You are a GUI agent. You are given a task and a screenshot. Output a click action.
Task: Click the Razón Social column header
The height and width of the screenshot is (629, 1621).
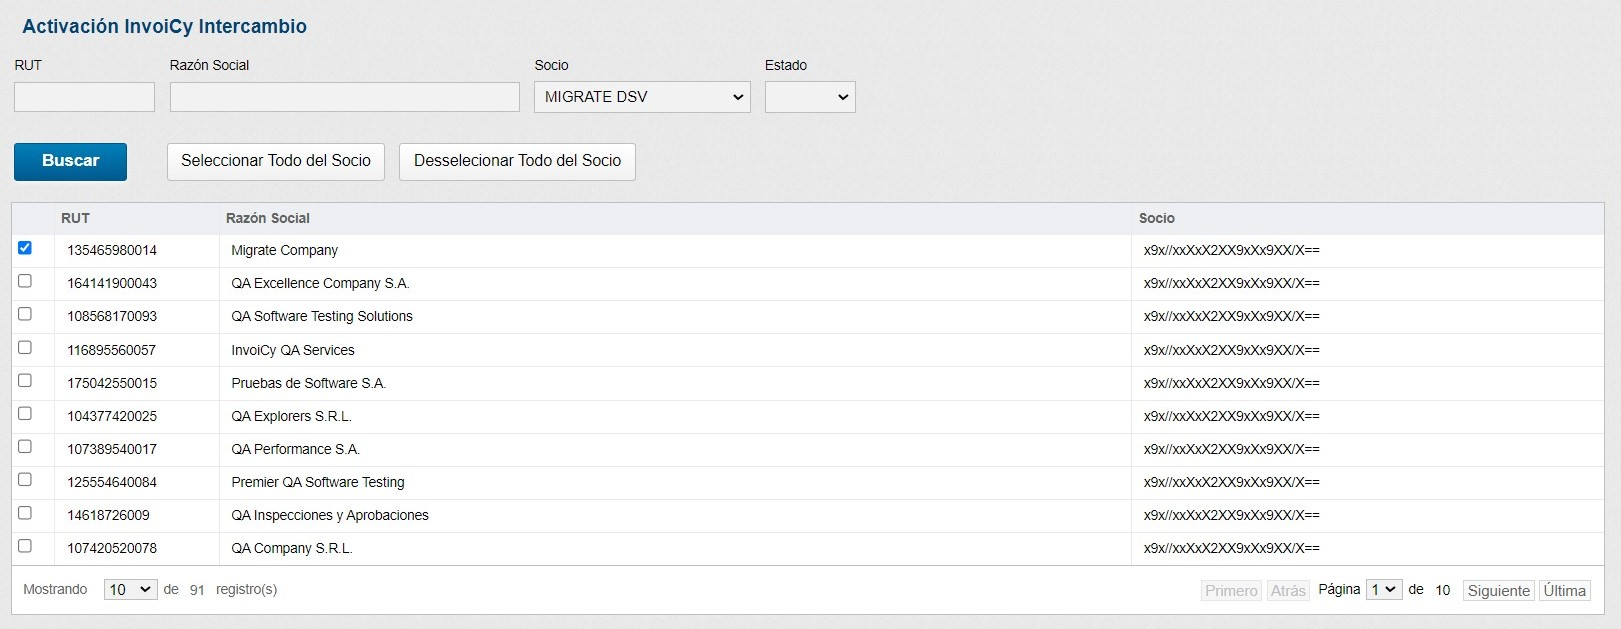(x=268, y=218)
